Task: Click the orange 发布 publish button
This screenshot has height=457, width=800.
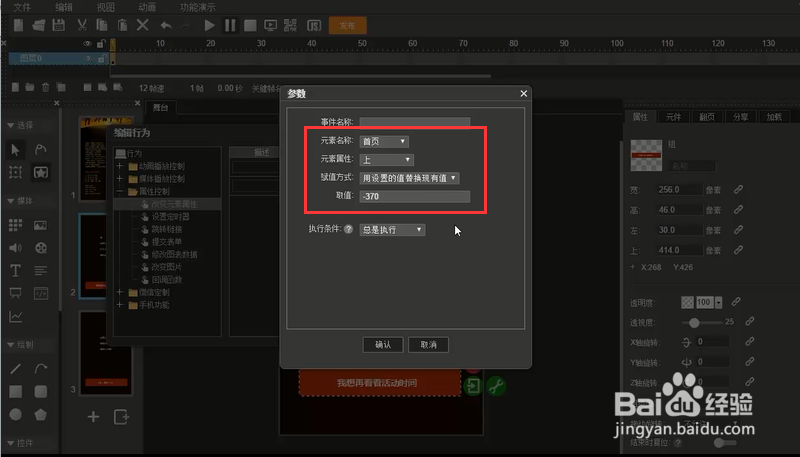Action: [347, 25]
